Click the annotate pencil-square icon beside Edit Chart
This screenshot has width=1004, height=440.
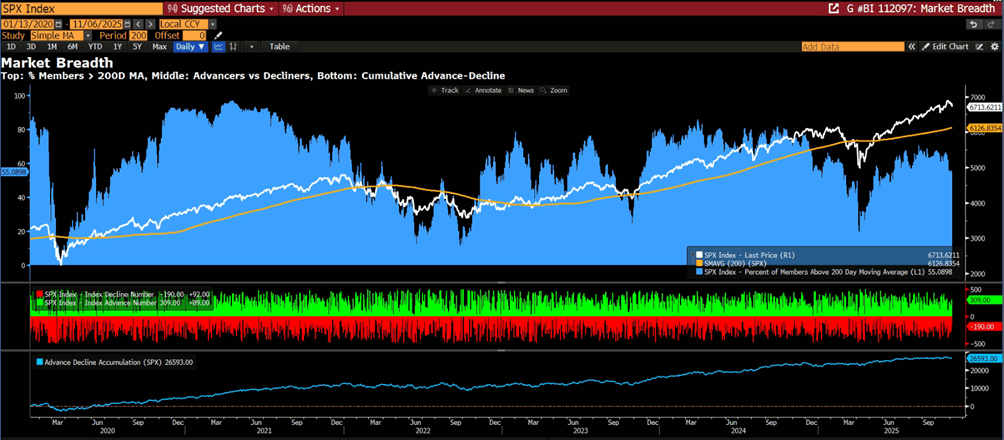980,47
